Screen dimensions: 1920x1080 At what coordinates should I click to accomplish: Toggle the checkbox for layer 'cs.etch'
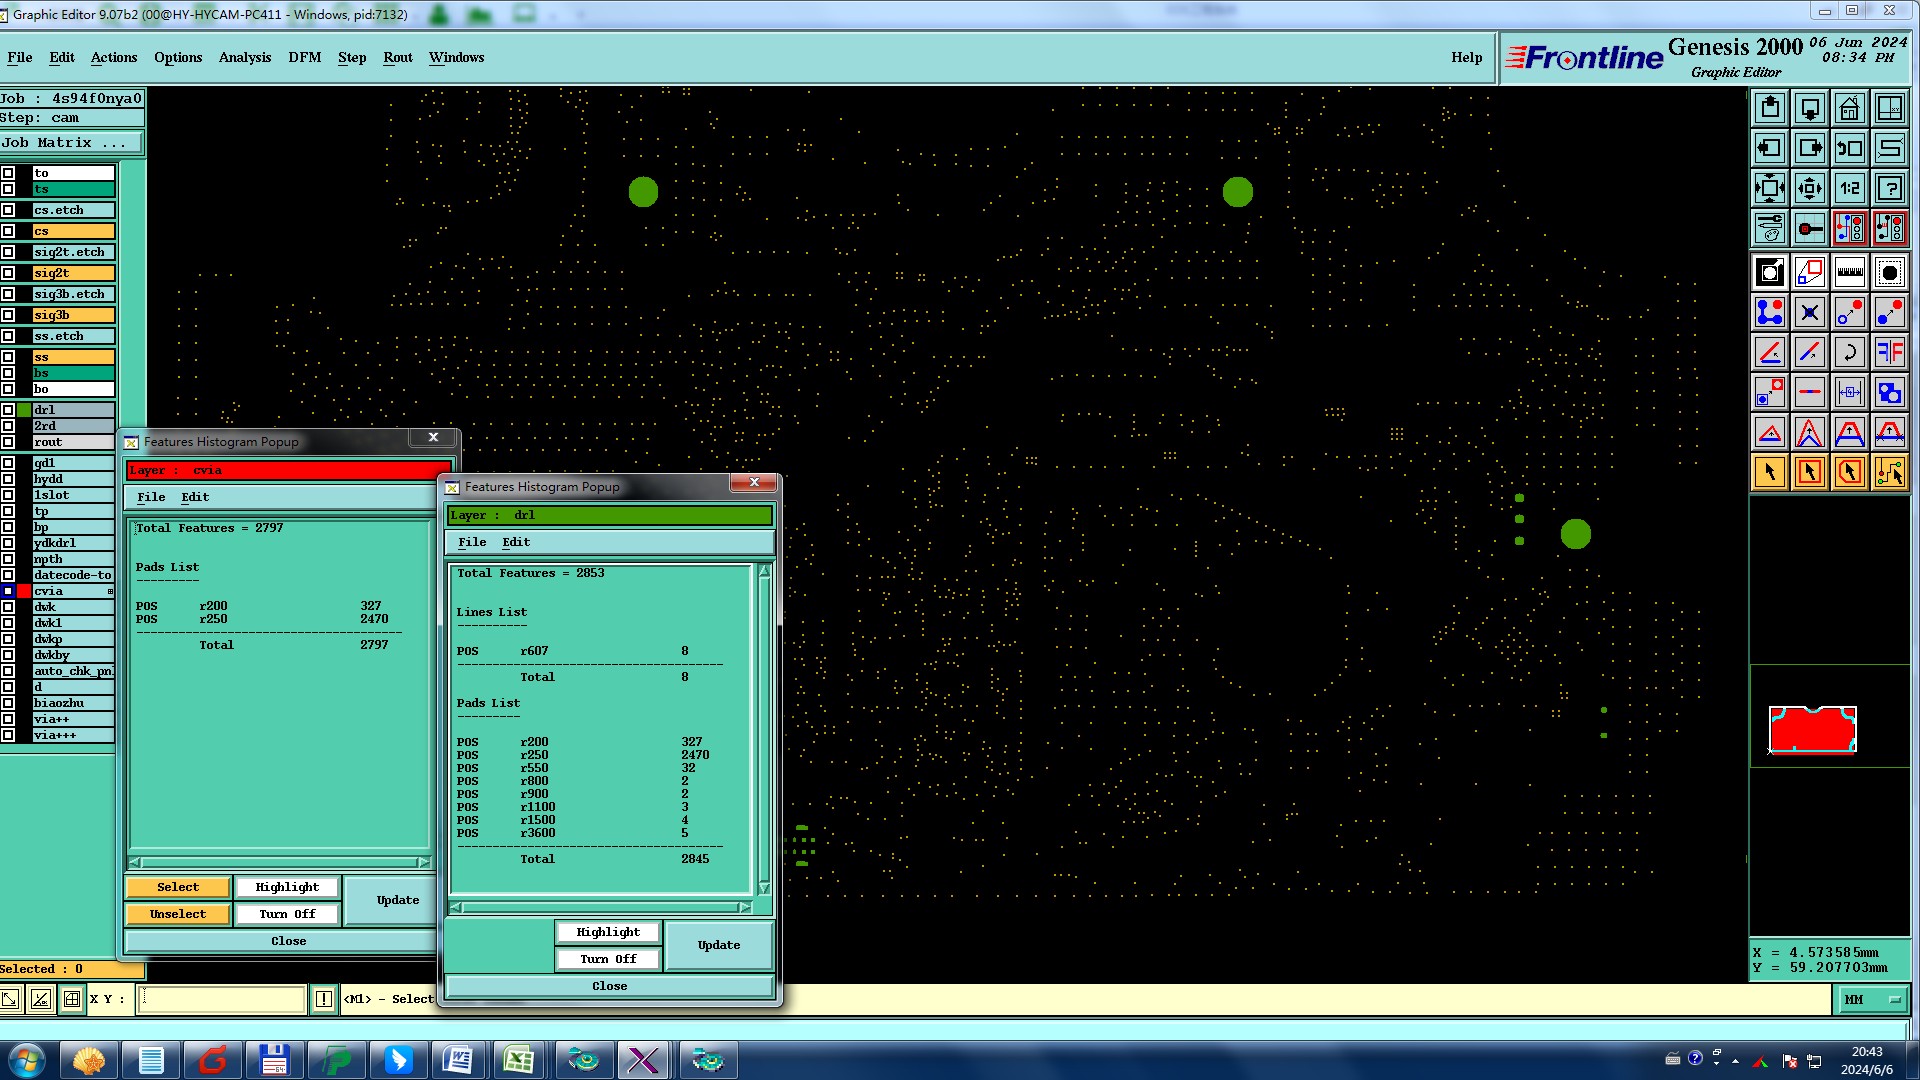8,210
